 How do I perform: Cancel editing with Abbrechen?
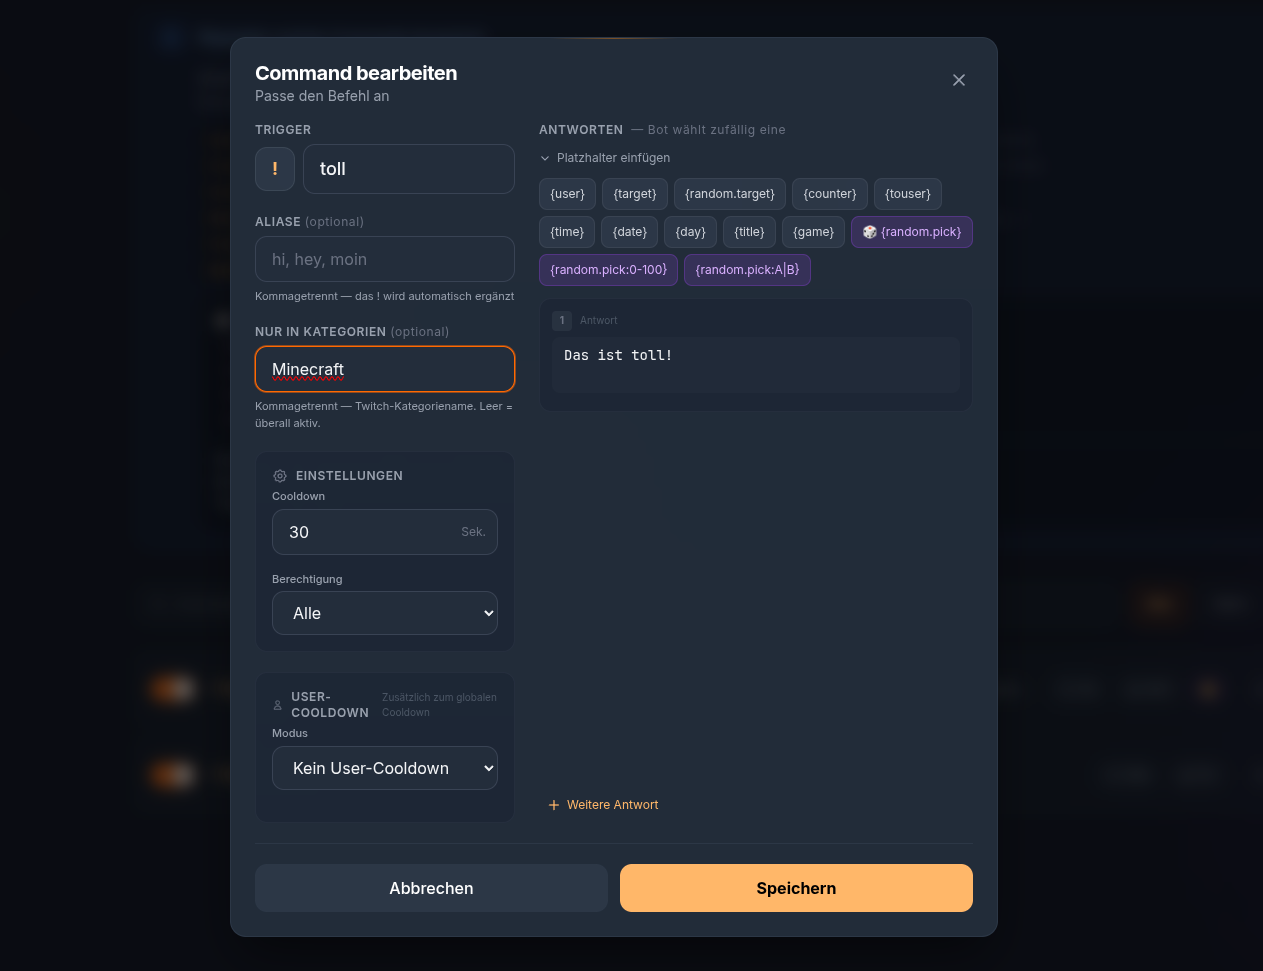[x=431, y=888]
